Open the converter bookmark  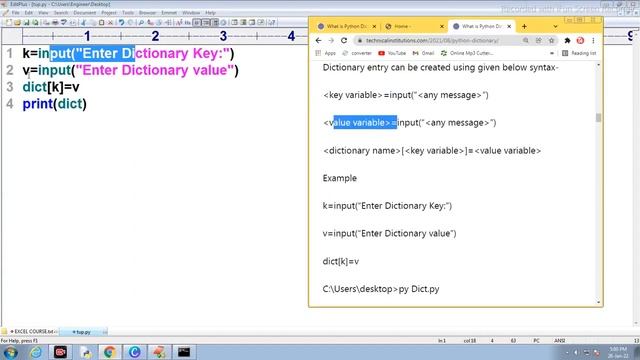coord(357,53)
